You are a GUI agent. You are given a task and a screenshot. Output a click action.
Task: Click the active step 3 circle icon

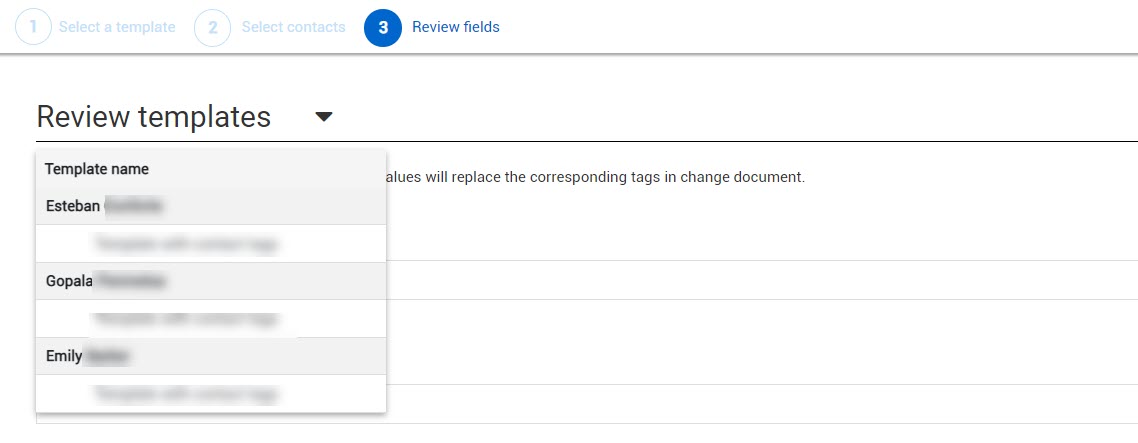382,28
